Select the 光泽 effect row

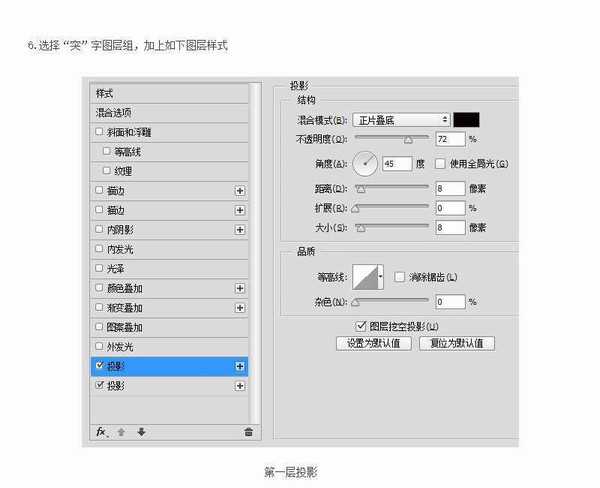pyautogui.click(x=169, y=269)
